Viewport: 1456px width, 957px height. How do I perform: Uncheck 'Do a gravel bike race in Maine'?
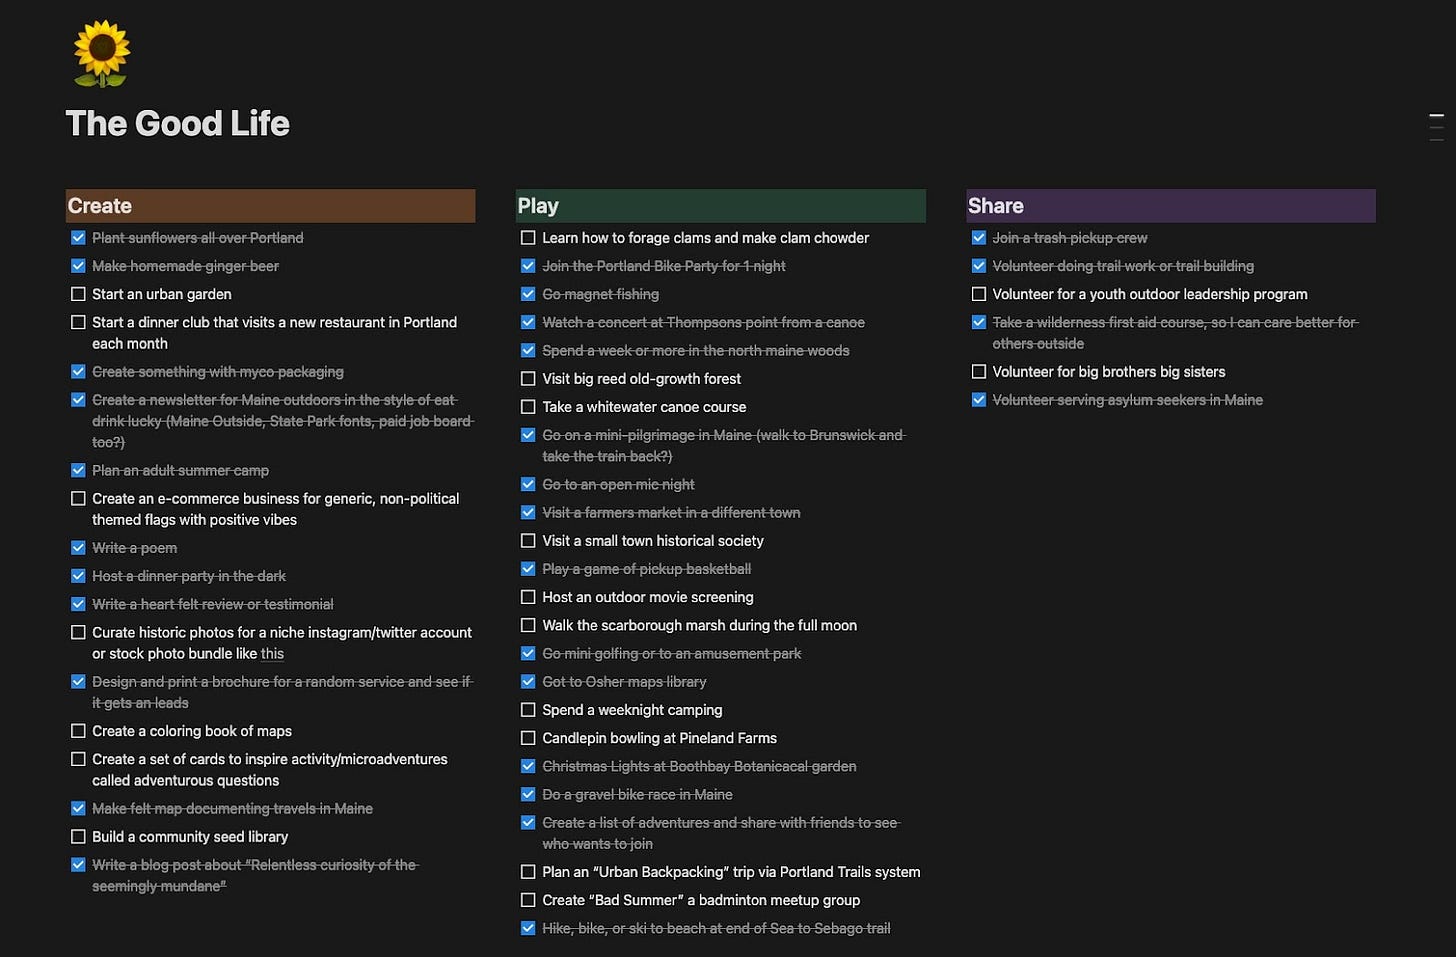point(528,794)
